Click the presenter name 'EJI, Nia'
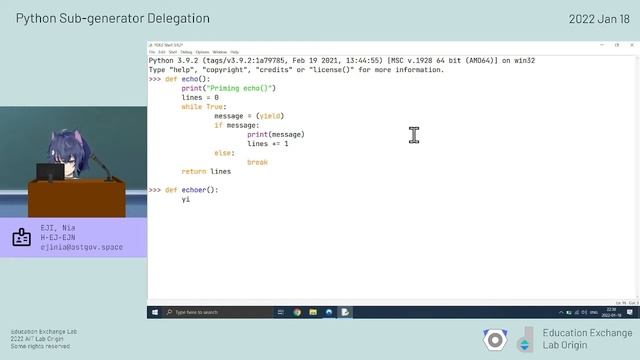Image resolution: width=640 pixels, height=360 pixels. click(x=58, y=228)
